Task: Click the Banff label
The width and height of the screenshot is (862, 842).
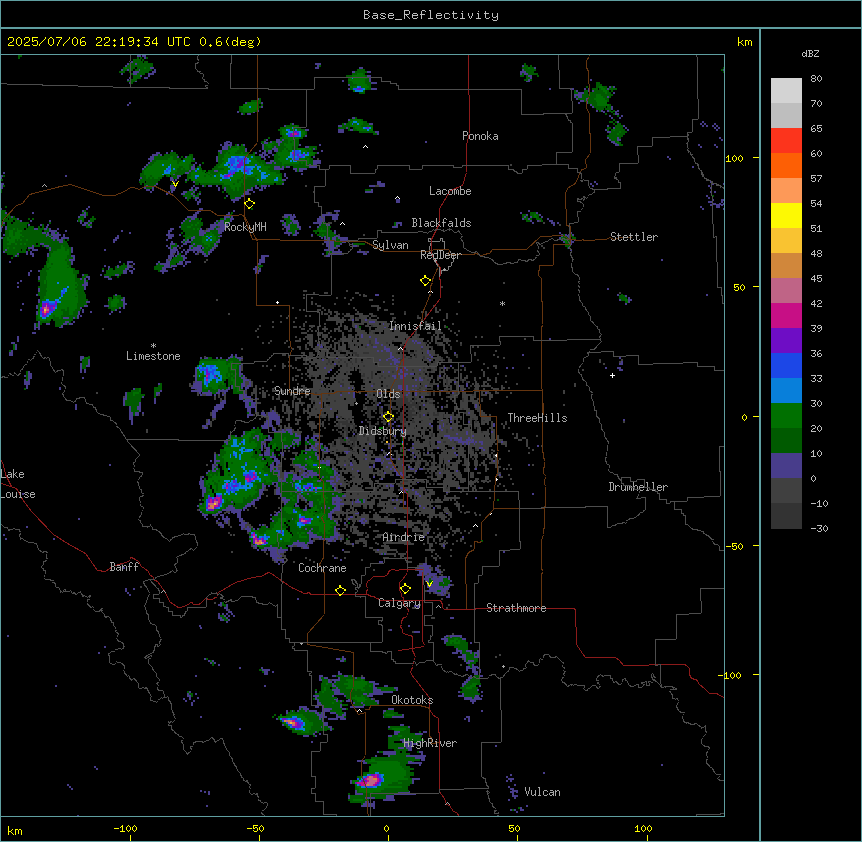Action: pyautogui.click(x=124, y=567)
